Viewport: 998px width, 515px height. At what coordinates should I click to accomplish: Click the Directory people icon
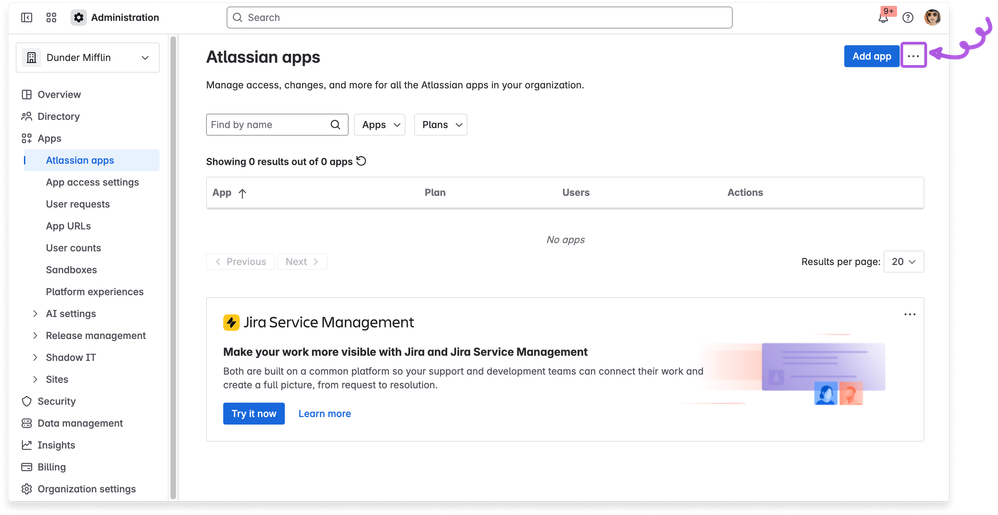point(26,116)
